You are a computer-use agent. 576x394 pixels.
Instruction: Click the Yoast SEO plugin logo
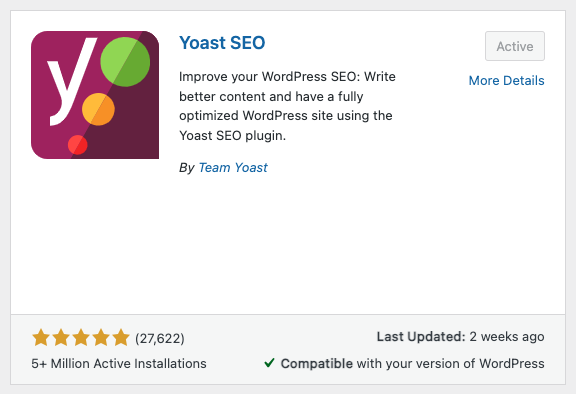[x=95, y=95]
